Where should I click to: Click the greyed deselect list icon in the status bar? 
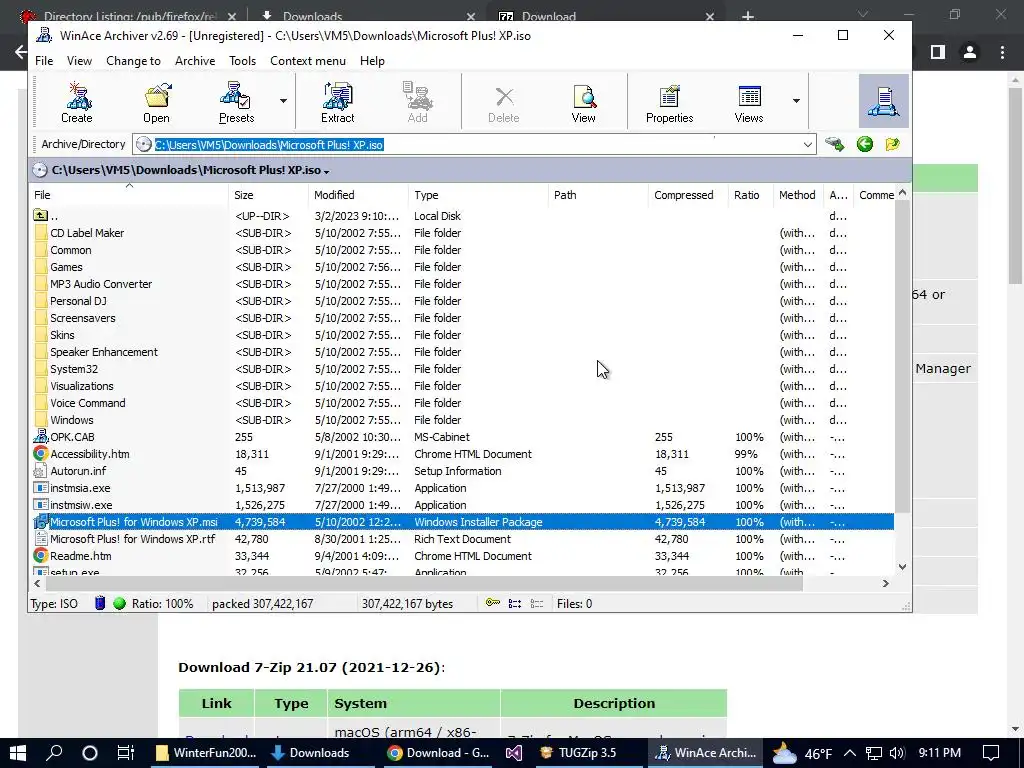tap(537, 603)
